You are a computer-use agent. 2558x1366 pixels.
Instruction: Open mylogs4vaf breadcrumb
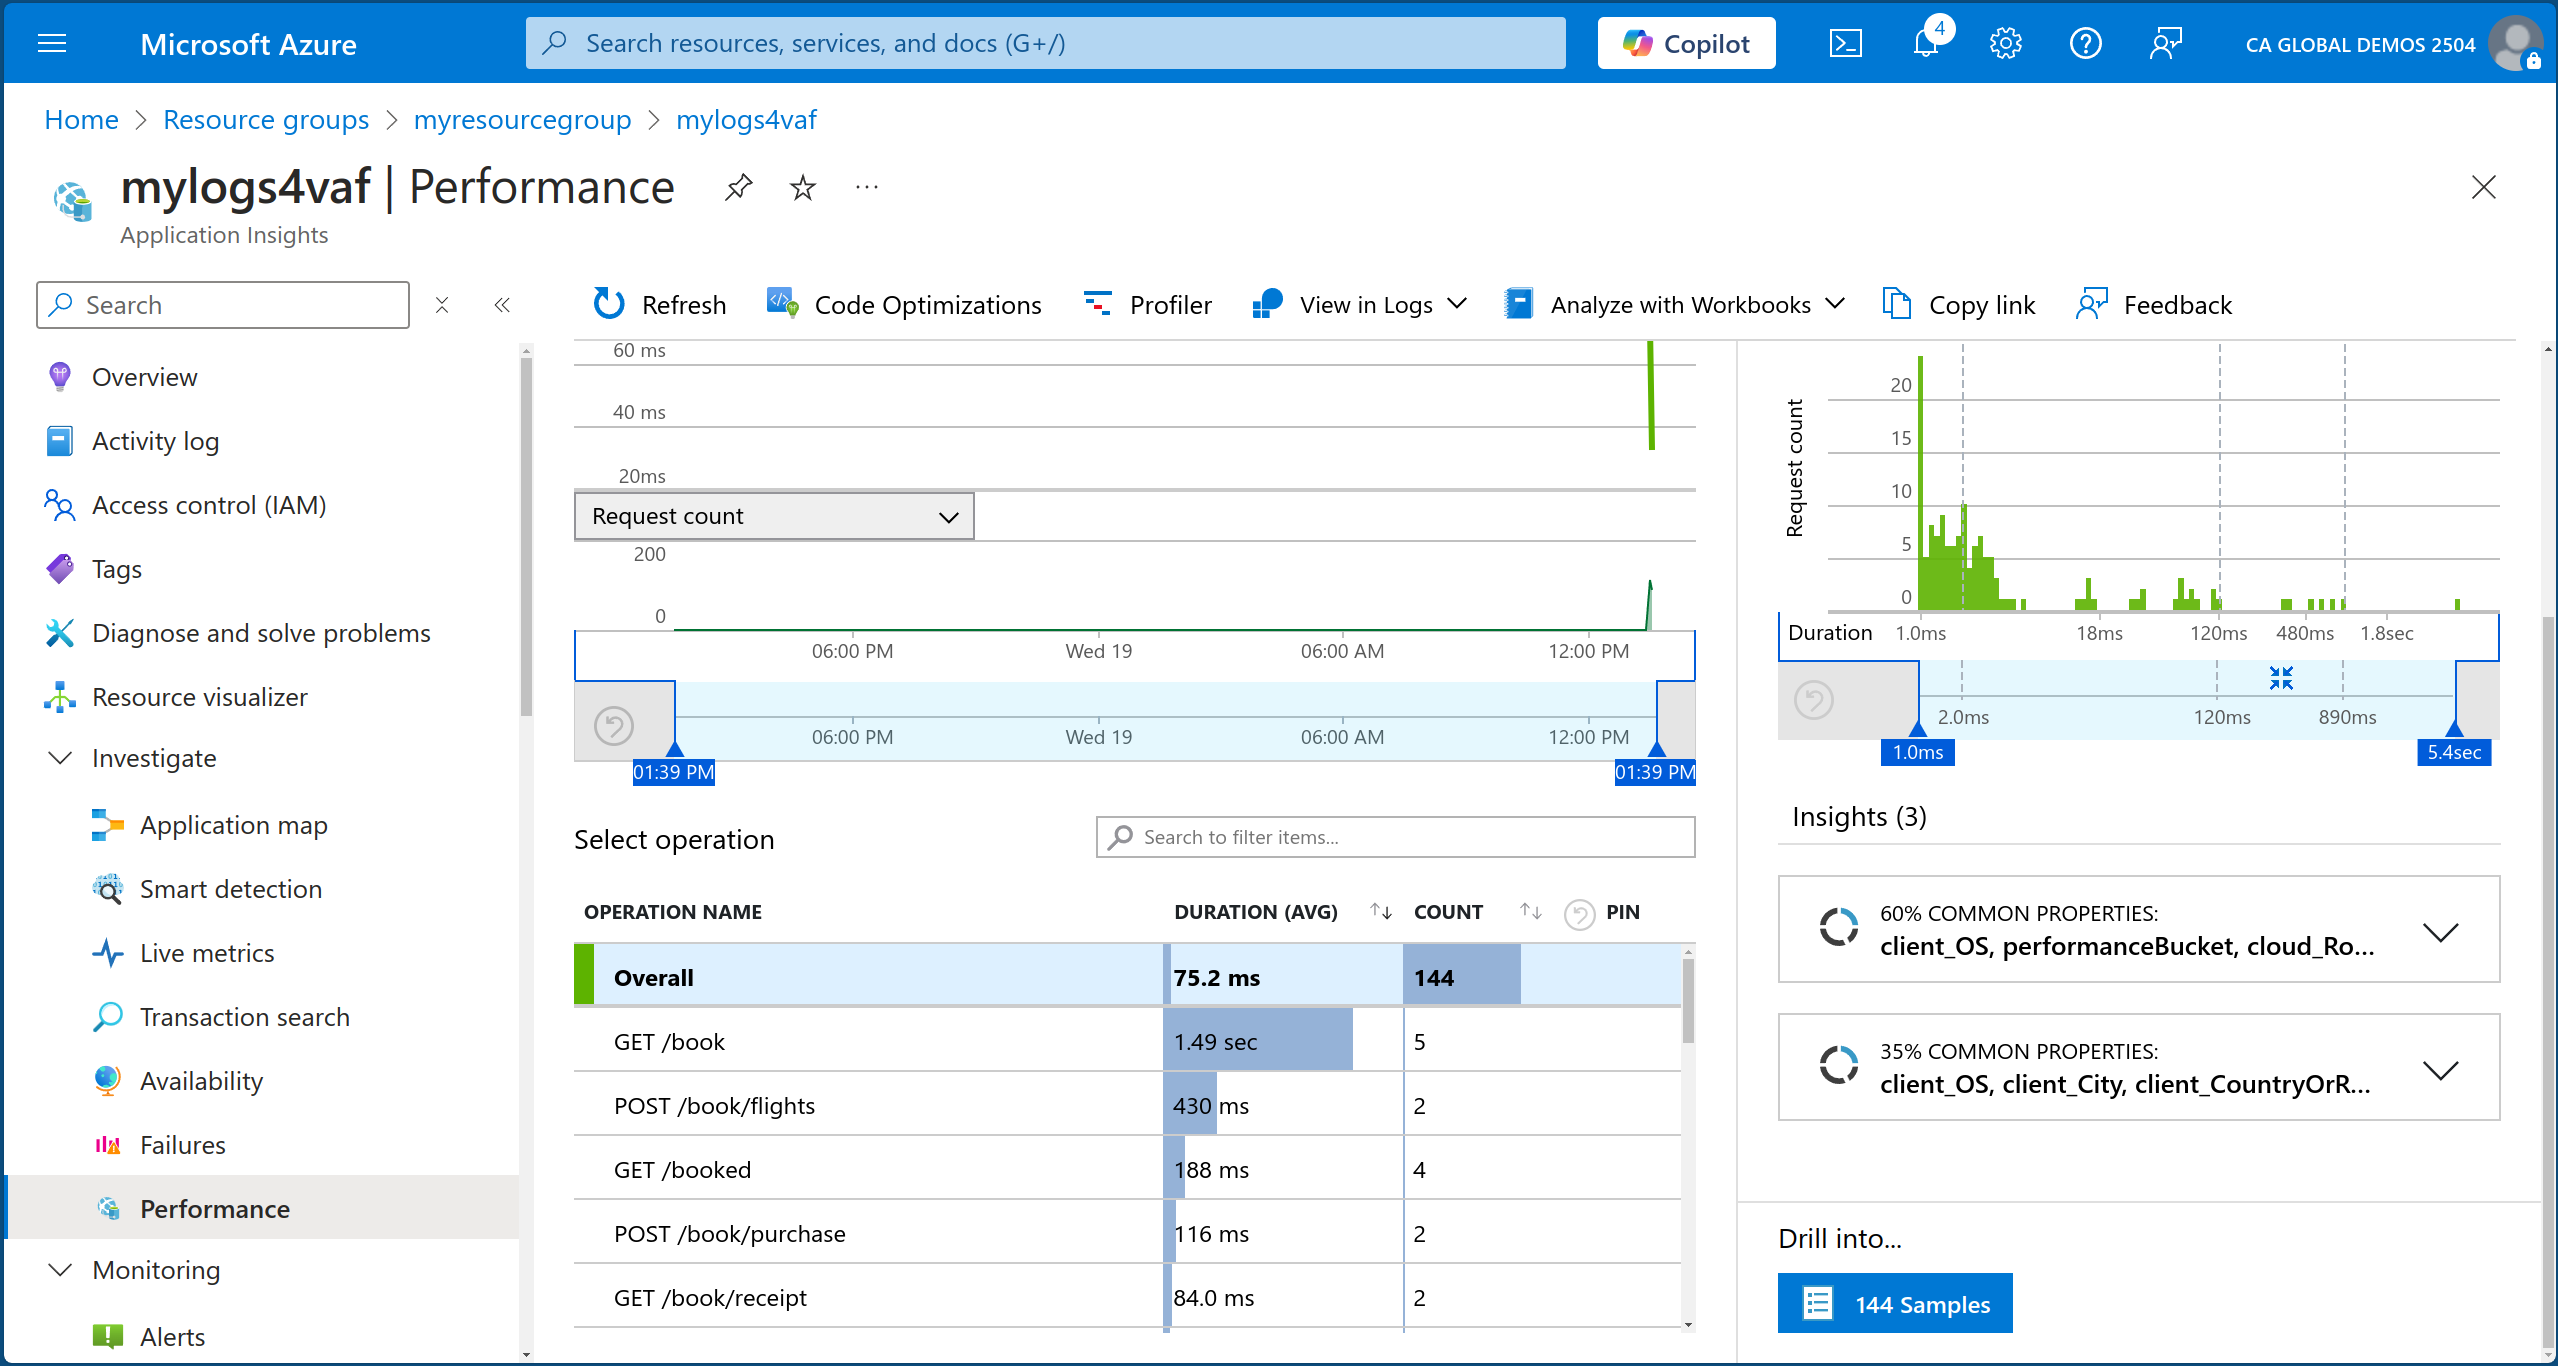746,120
